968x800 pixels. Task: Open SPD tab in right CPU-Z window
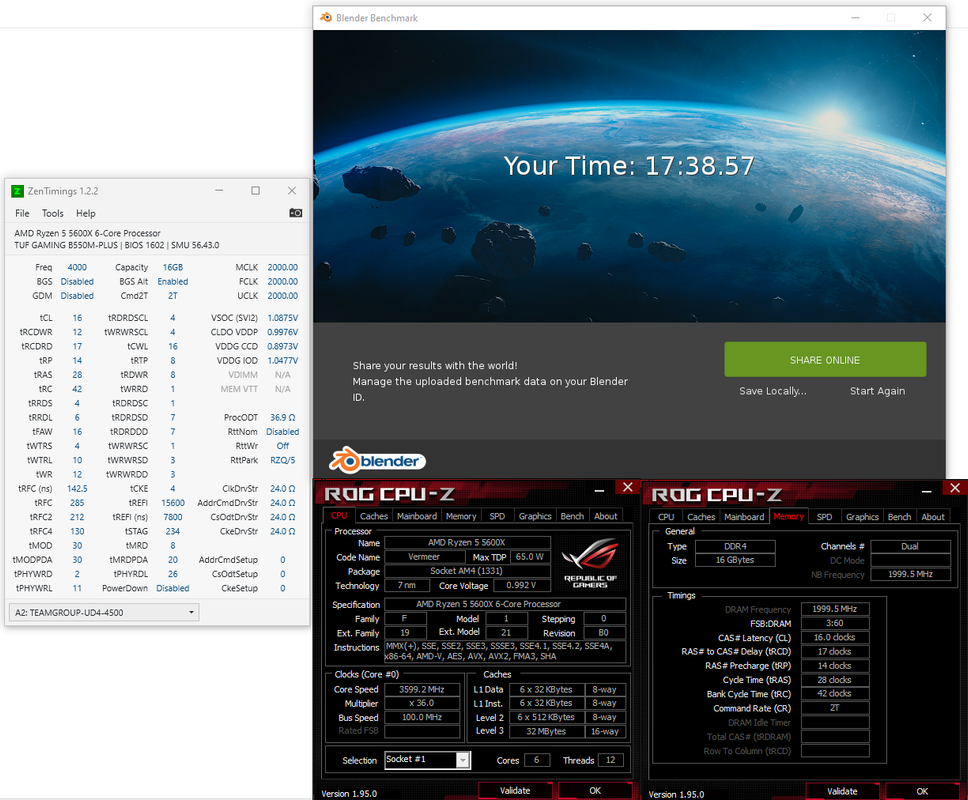[824, 517]
